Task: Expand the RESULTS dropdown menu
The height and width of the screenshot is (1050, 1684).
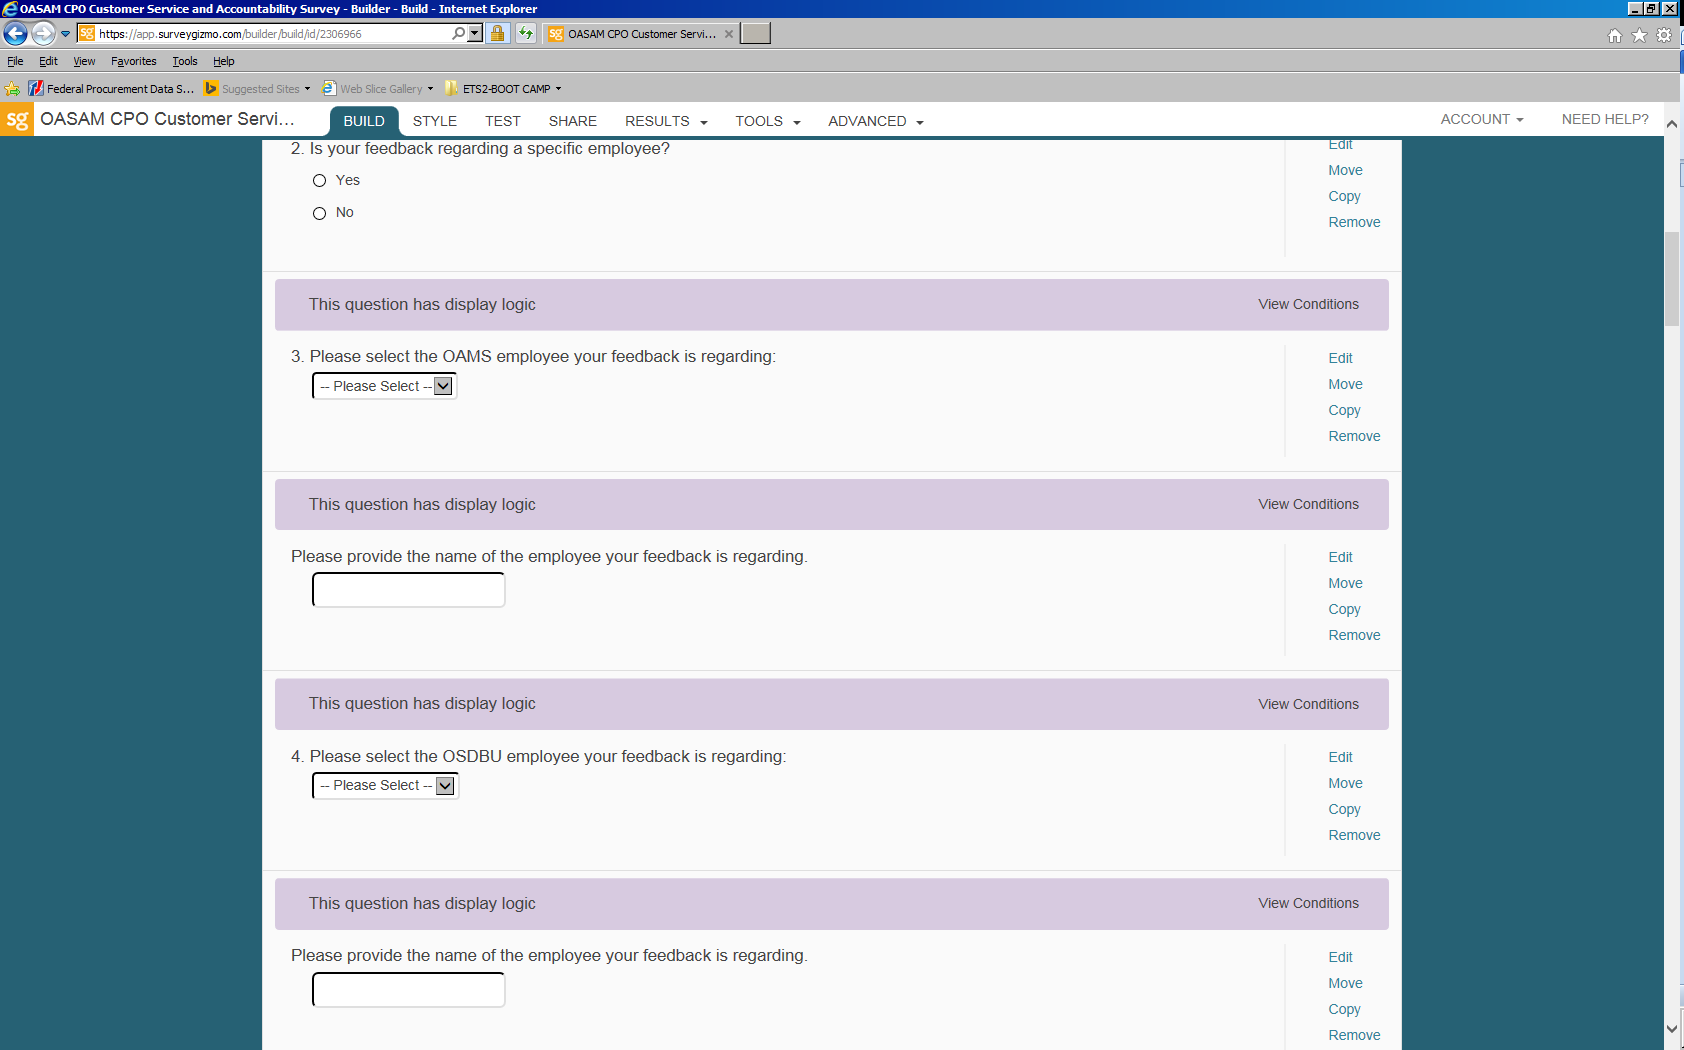Action: (666, 121)
